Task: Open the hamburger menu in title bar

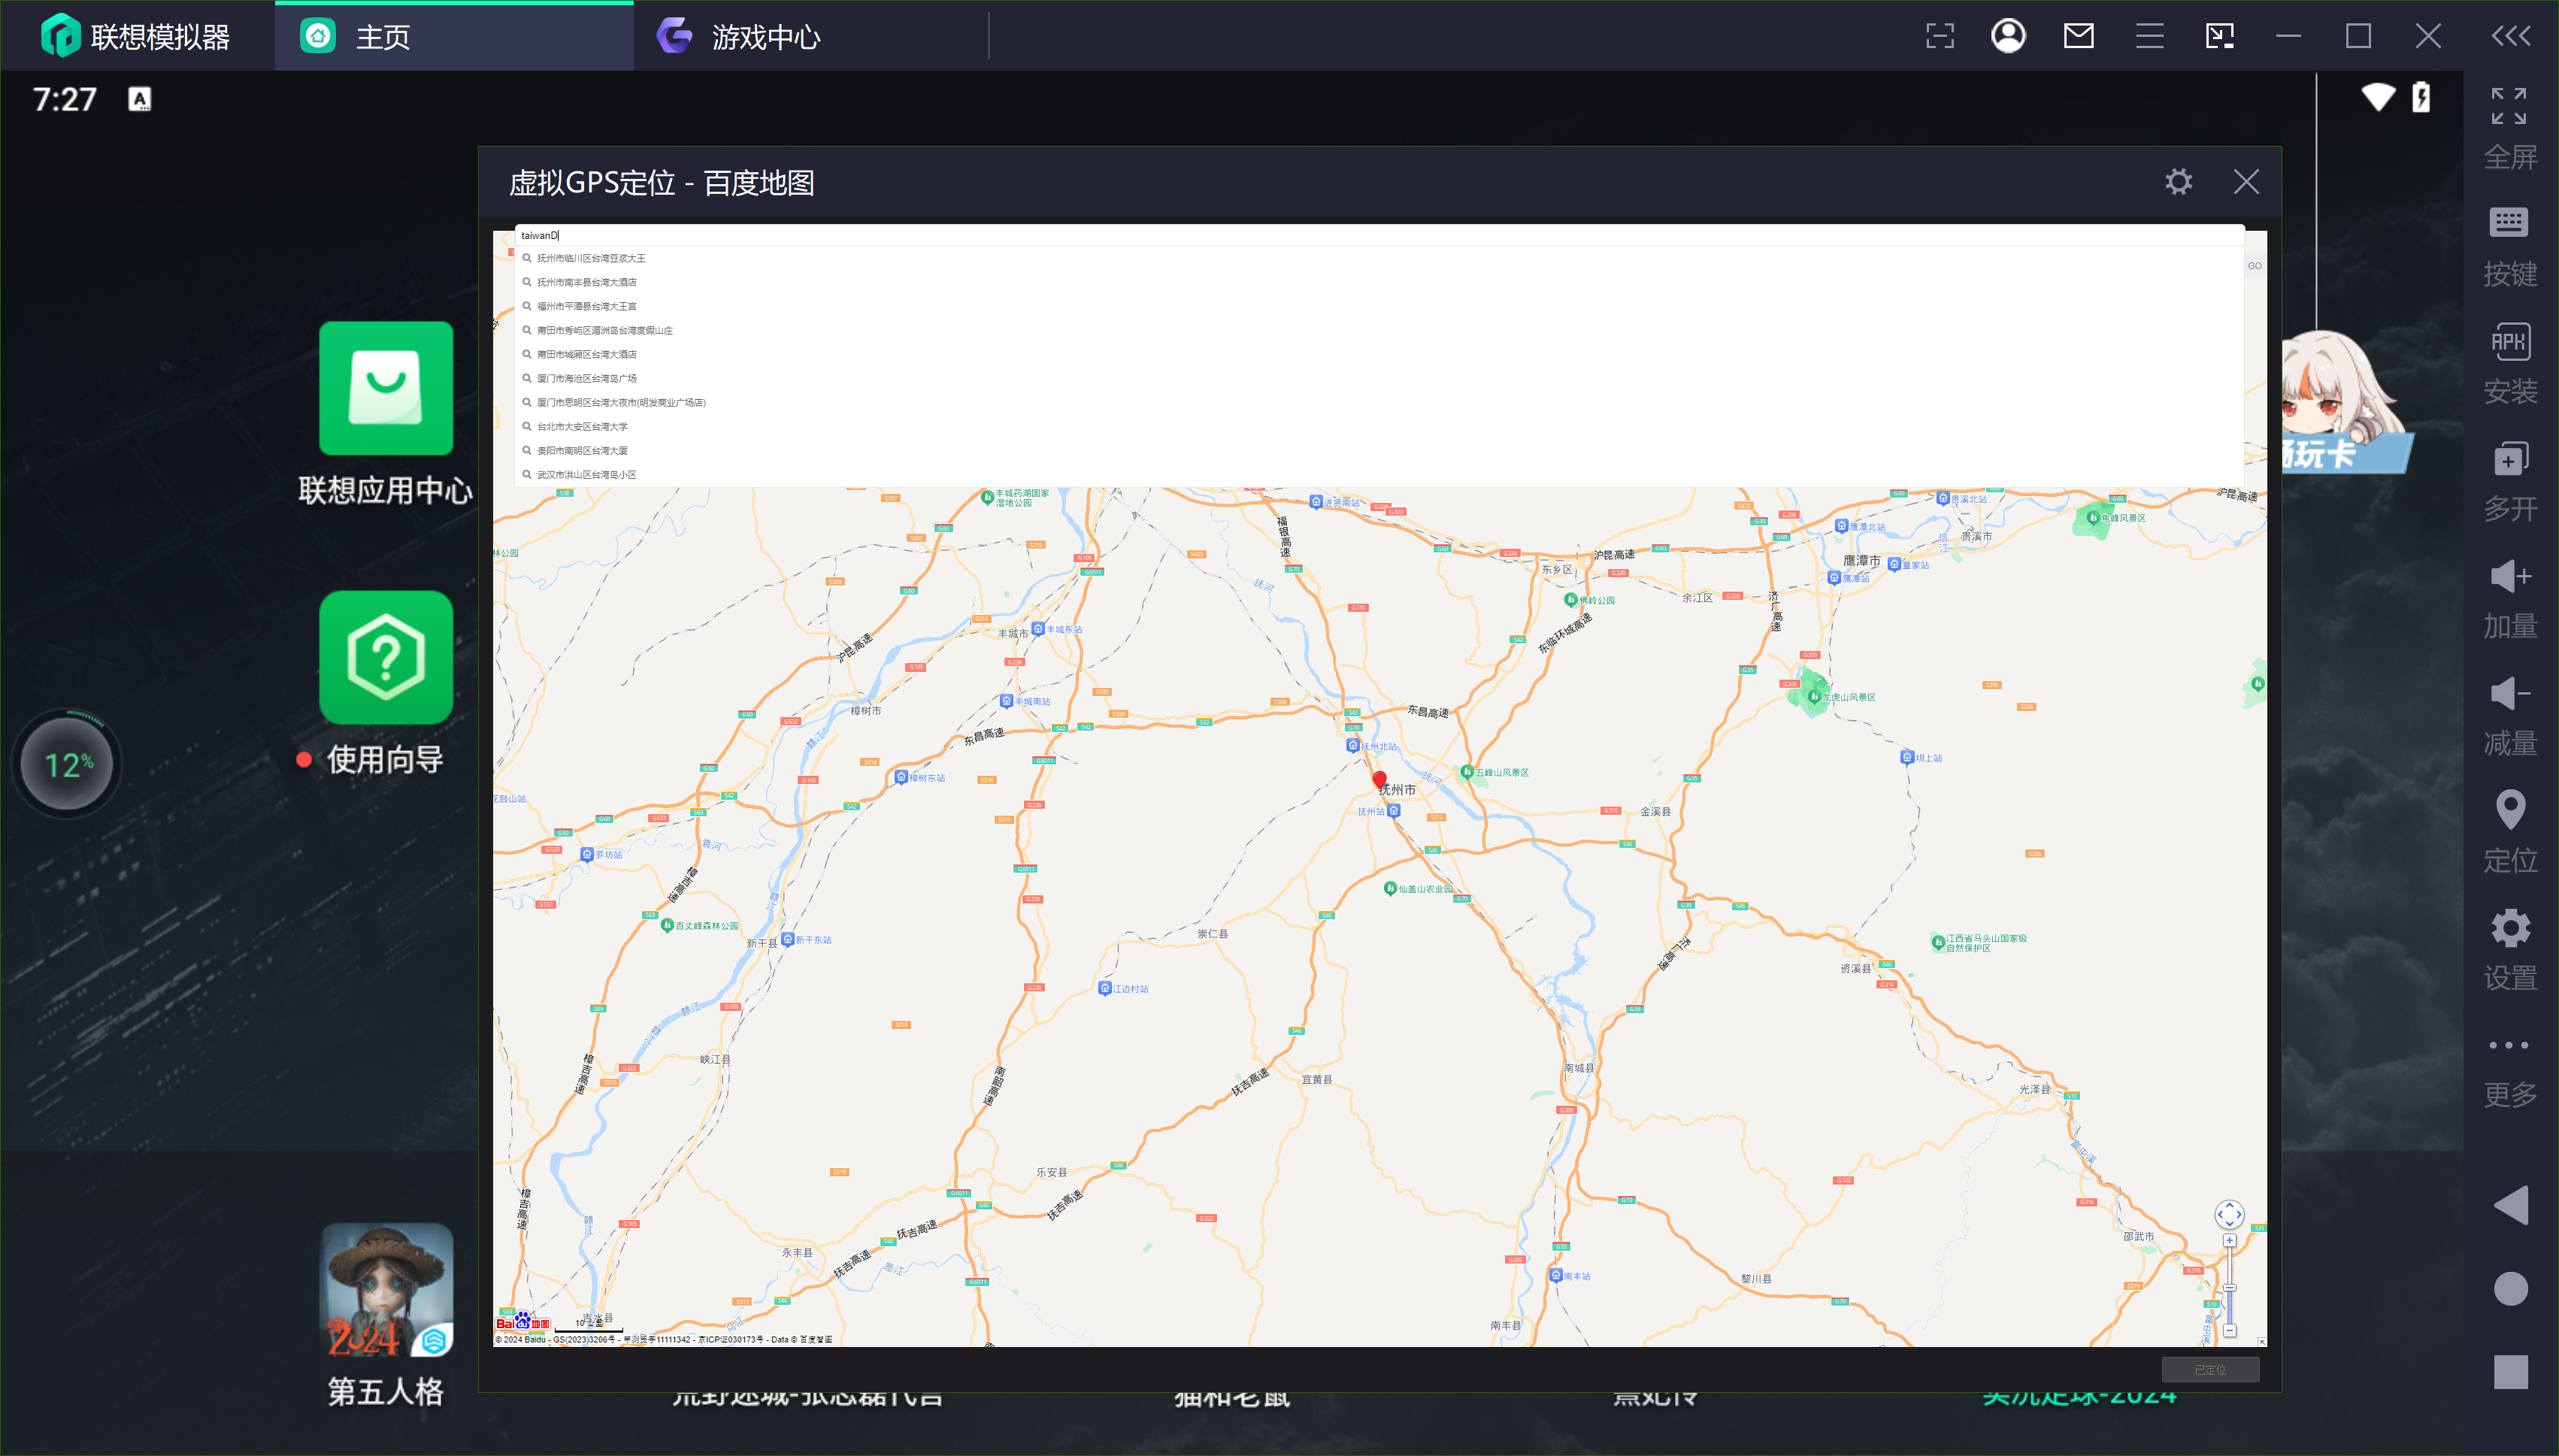Action: 2149,36
